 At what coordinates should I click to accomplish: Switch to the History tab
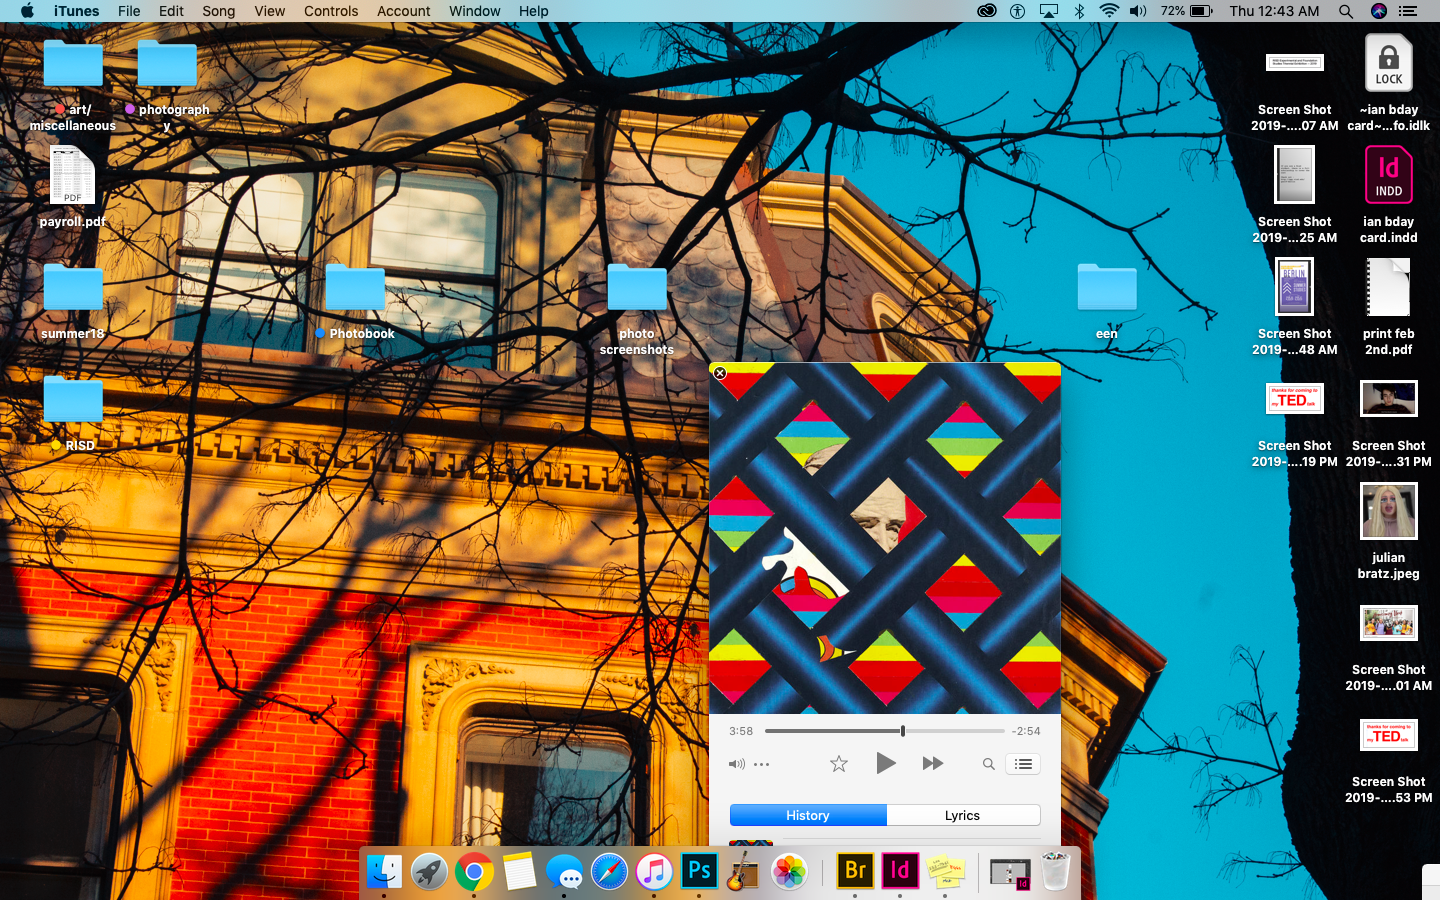point(808,815)
